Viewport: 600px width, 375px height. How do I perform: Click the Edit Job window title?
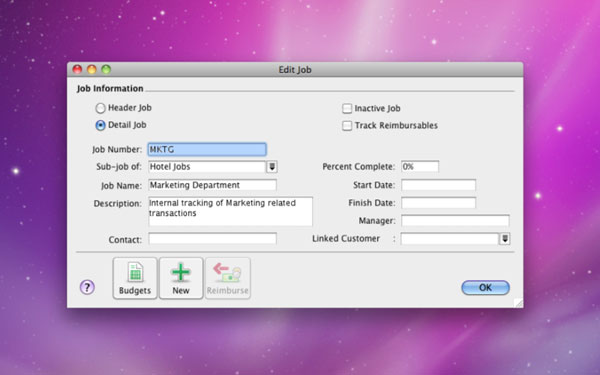295,70
